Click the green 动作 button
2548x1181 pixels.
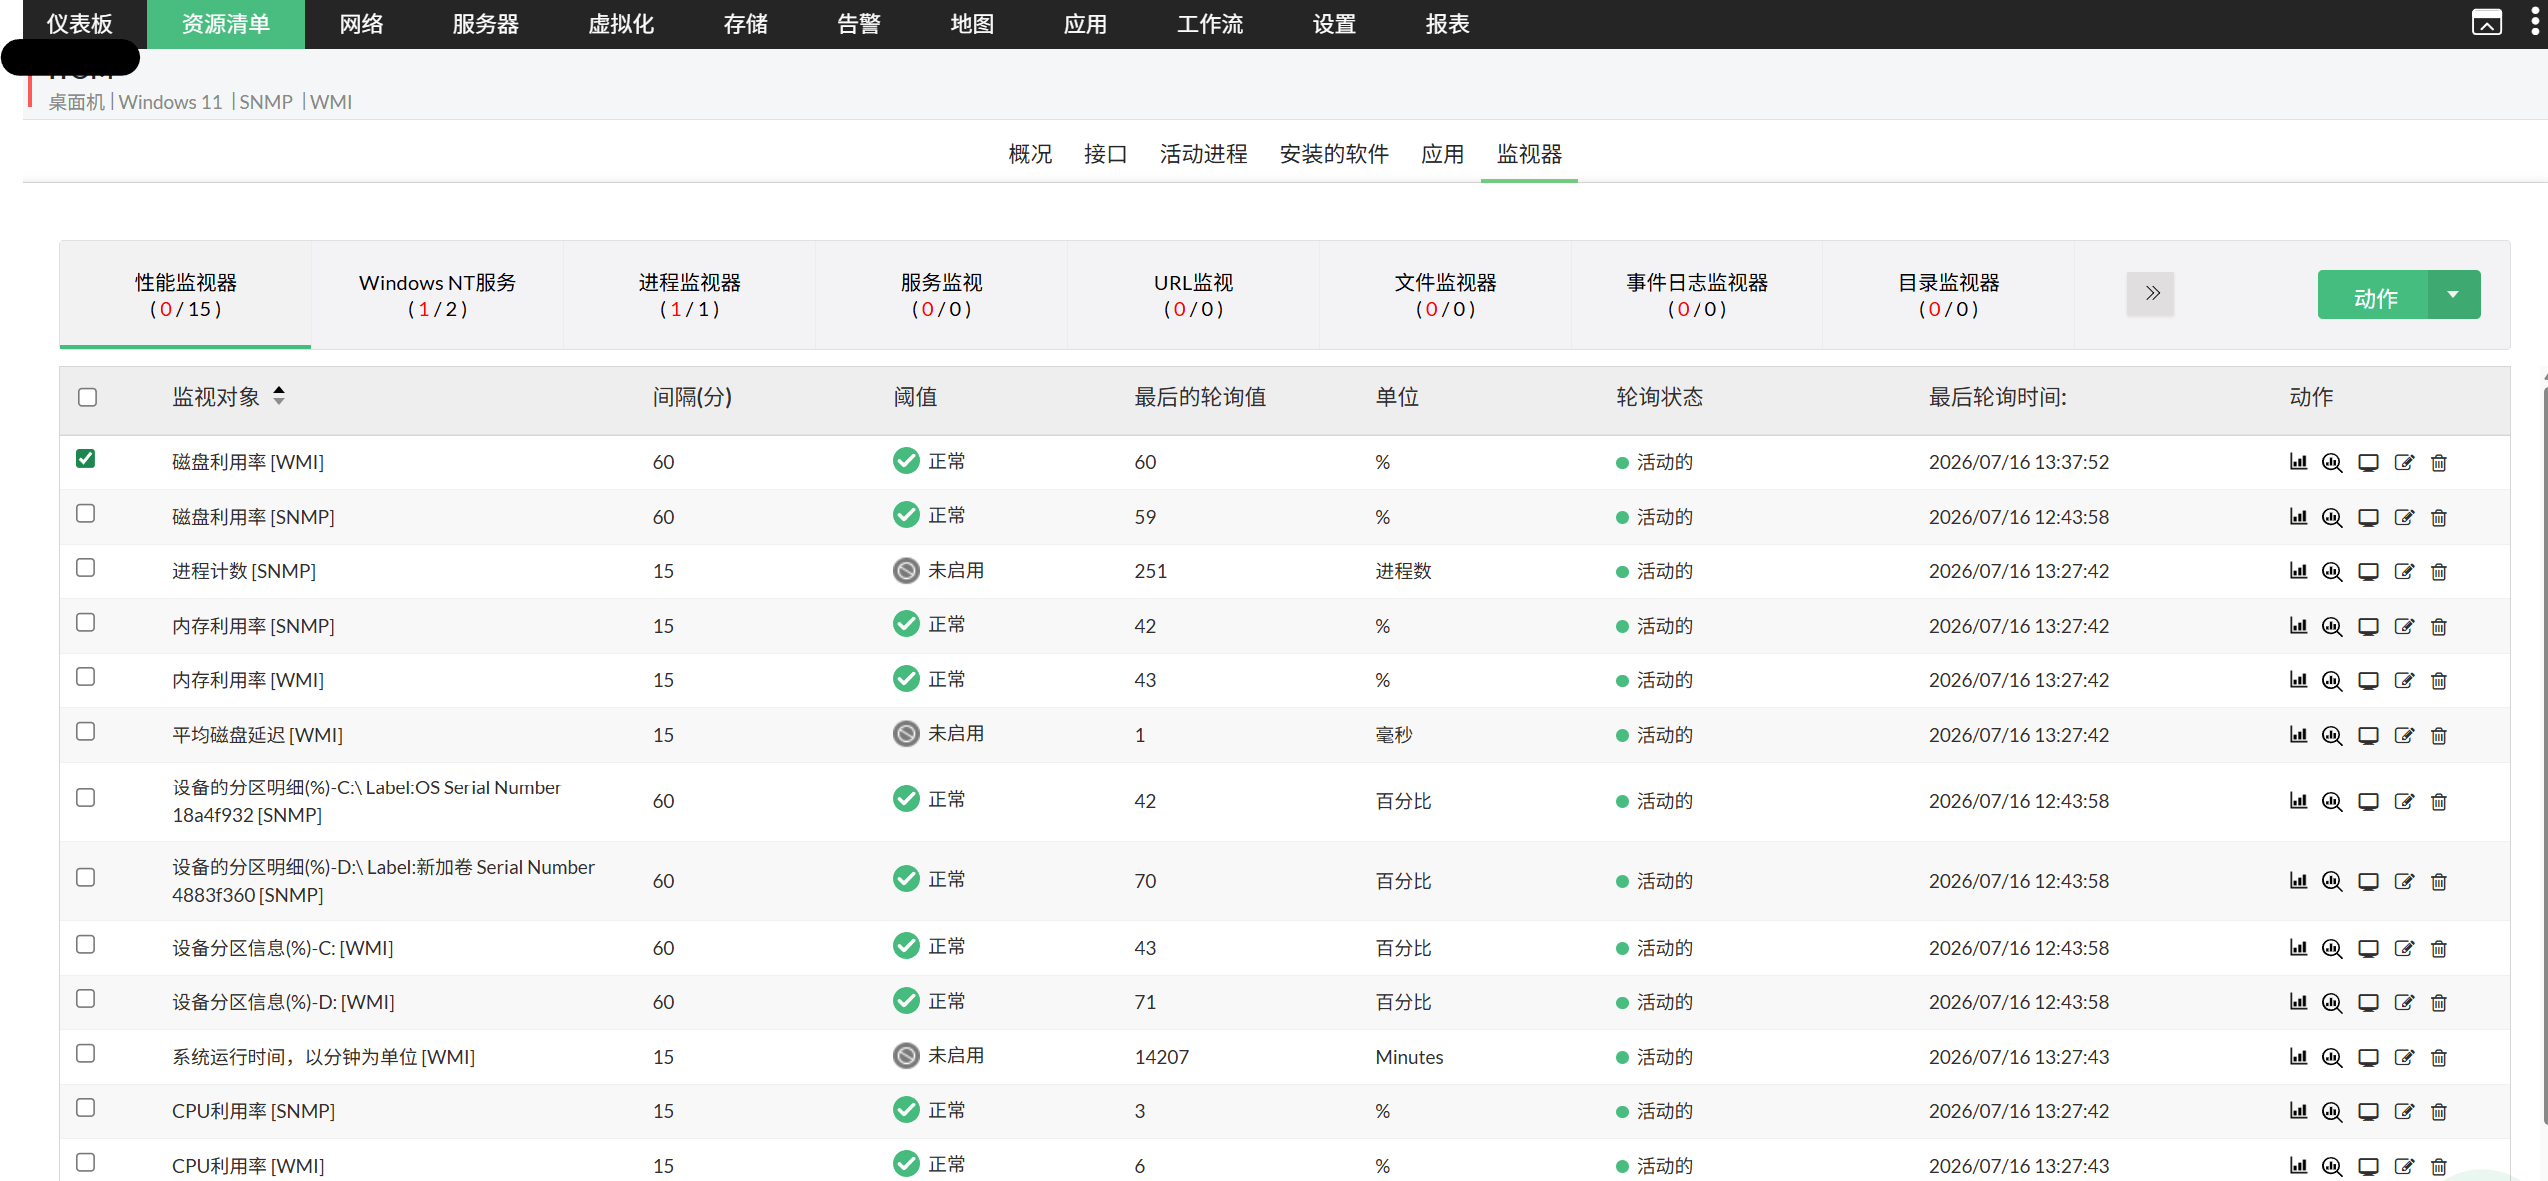pyautogui.click(x=2374, y=295)
